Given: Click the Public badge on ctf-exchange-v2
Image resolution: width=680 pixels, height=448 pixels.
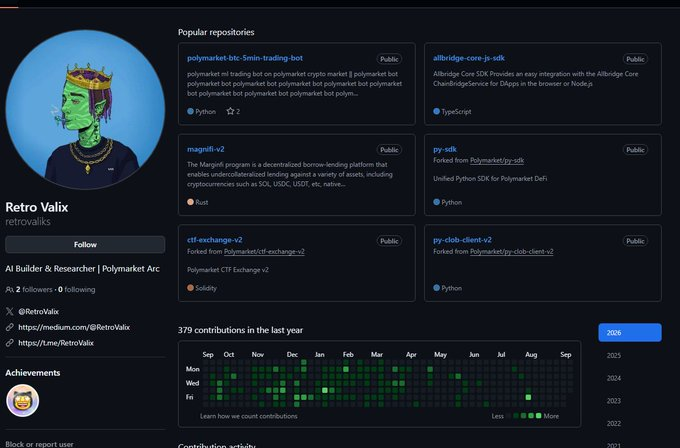Looking at the screenshot, I should [x=389, y=241].
